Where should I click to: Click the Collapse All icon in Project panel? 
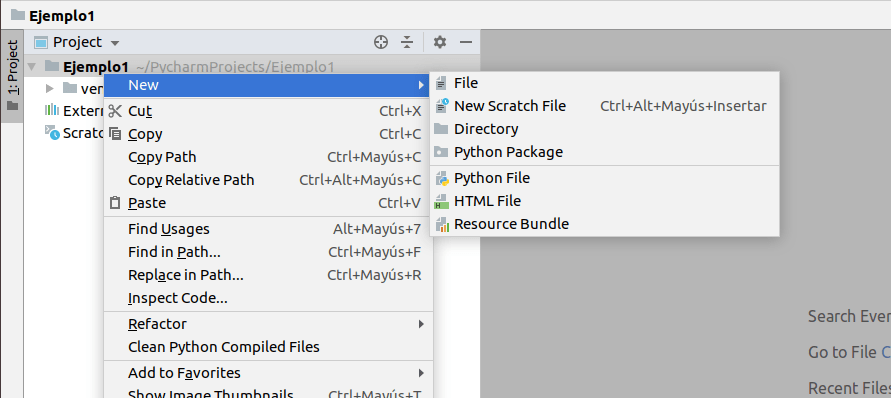pyautogui.click(x=407, y=42)
